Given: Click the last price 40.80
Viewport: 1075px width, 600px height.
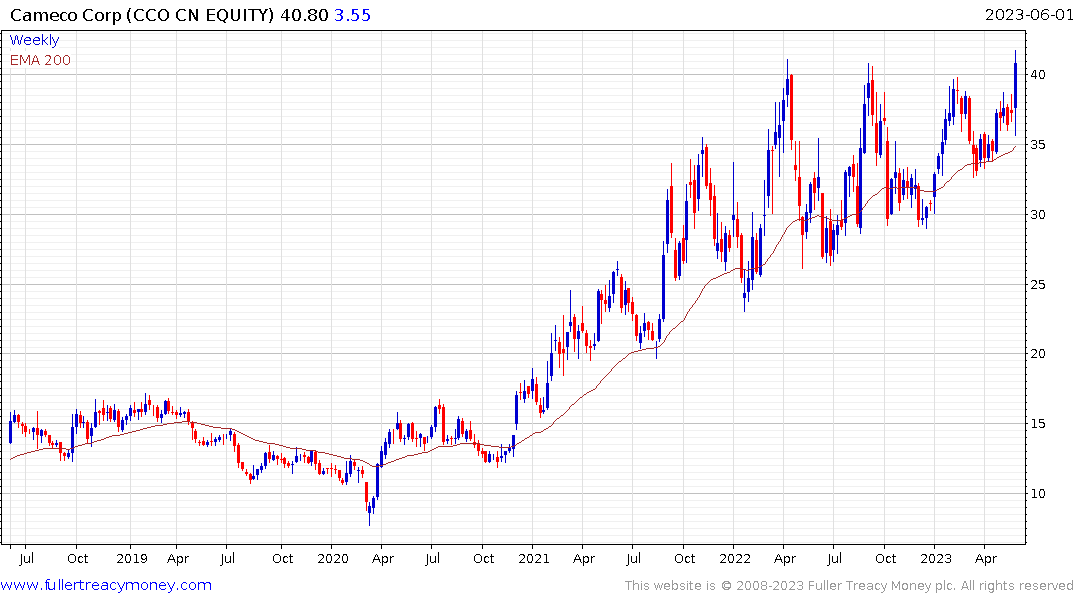Looking at the screenshot, I should [304, 15].
